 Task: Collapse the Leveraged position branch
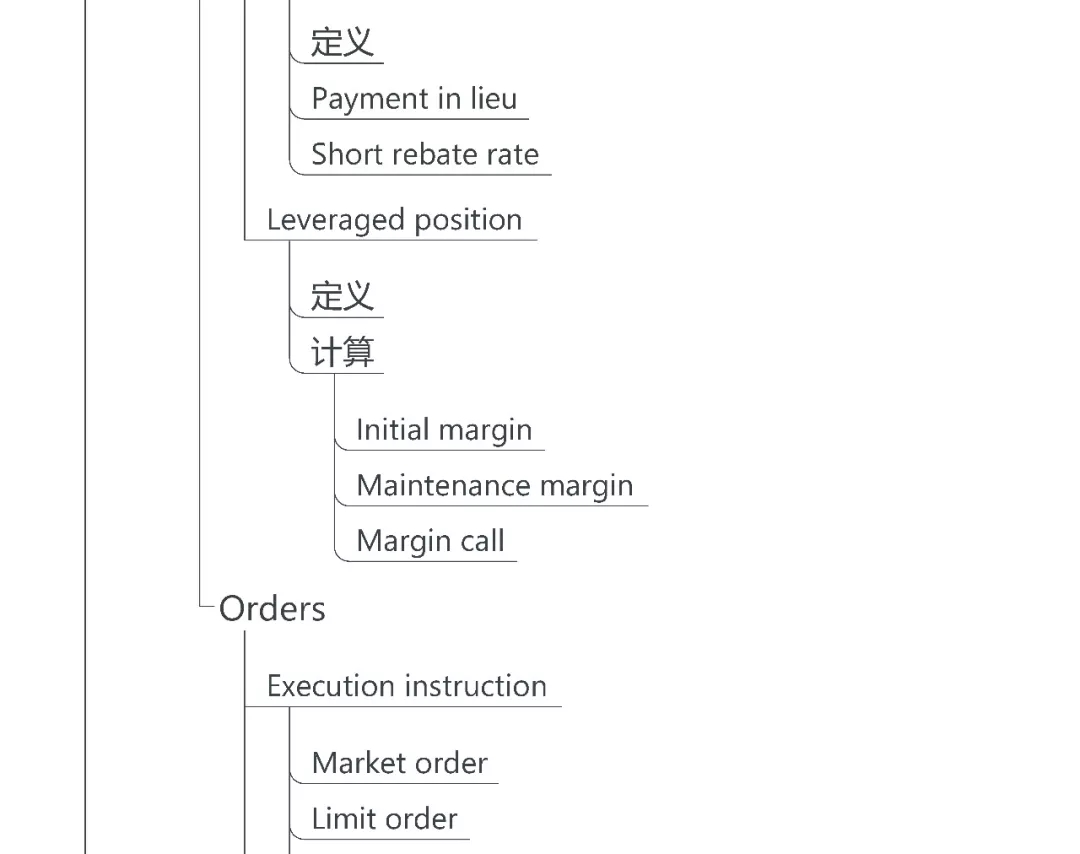click(x=290, y=240)
